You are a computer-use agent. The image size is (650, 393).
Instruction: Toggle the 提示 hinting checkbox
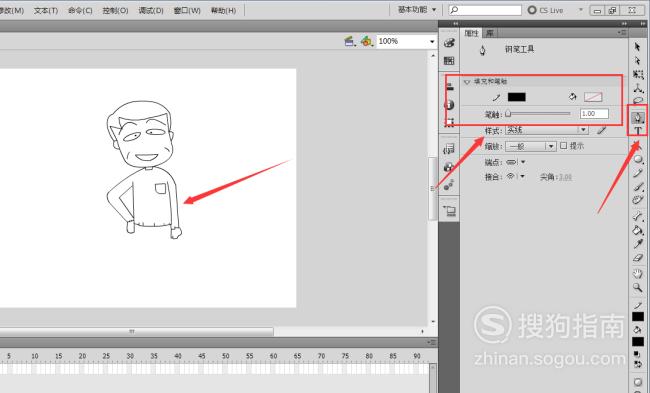point(563,146)
